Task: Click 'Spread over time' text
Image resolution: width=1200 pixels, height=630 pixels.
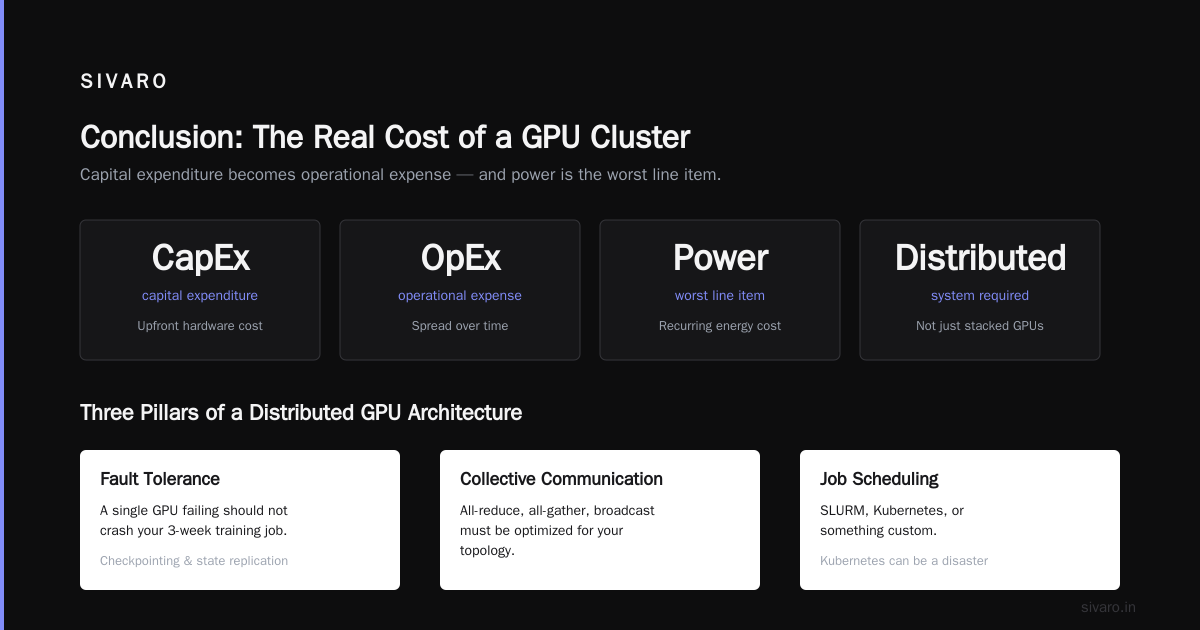Action: coord(460,326)
